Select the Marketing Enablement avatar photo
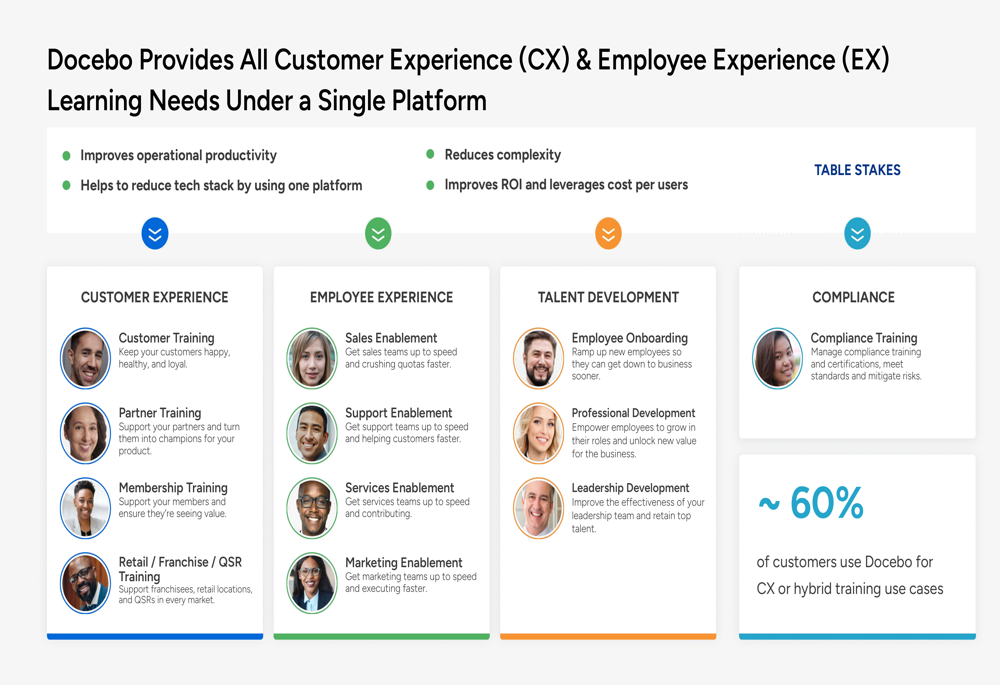The width and height of the screenshot is (1000, 685). (x=312, y=583)
